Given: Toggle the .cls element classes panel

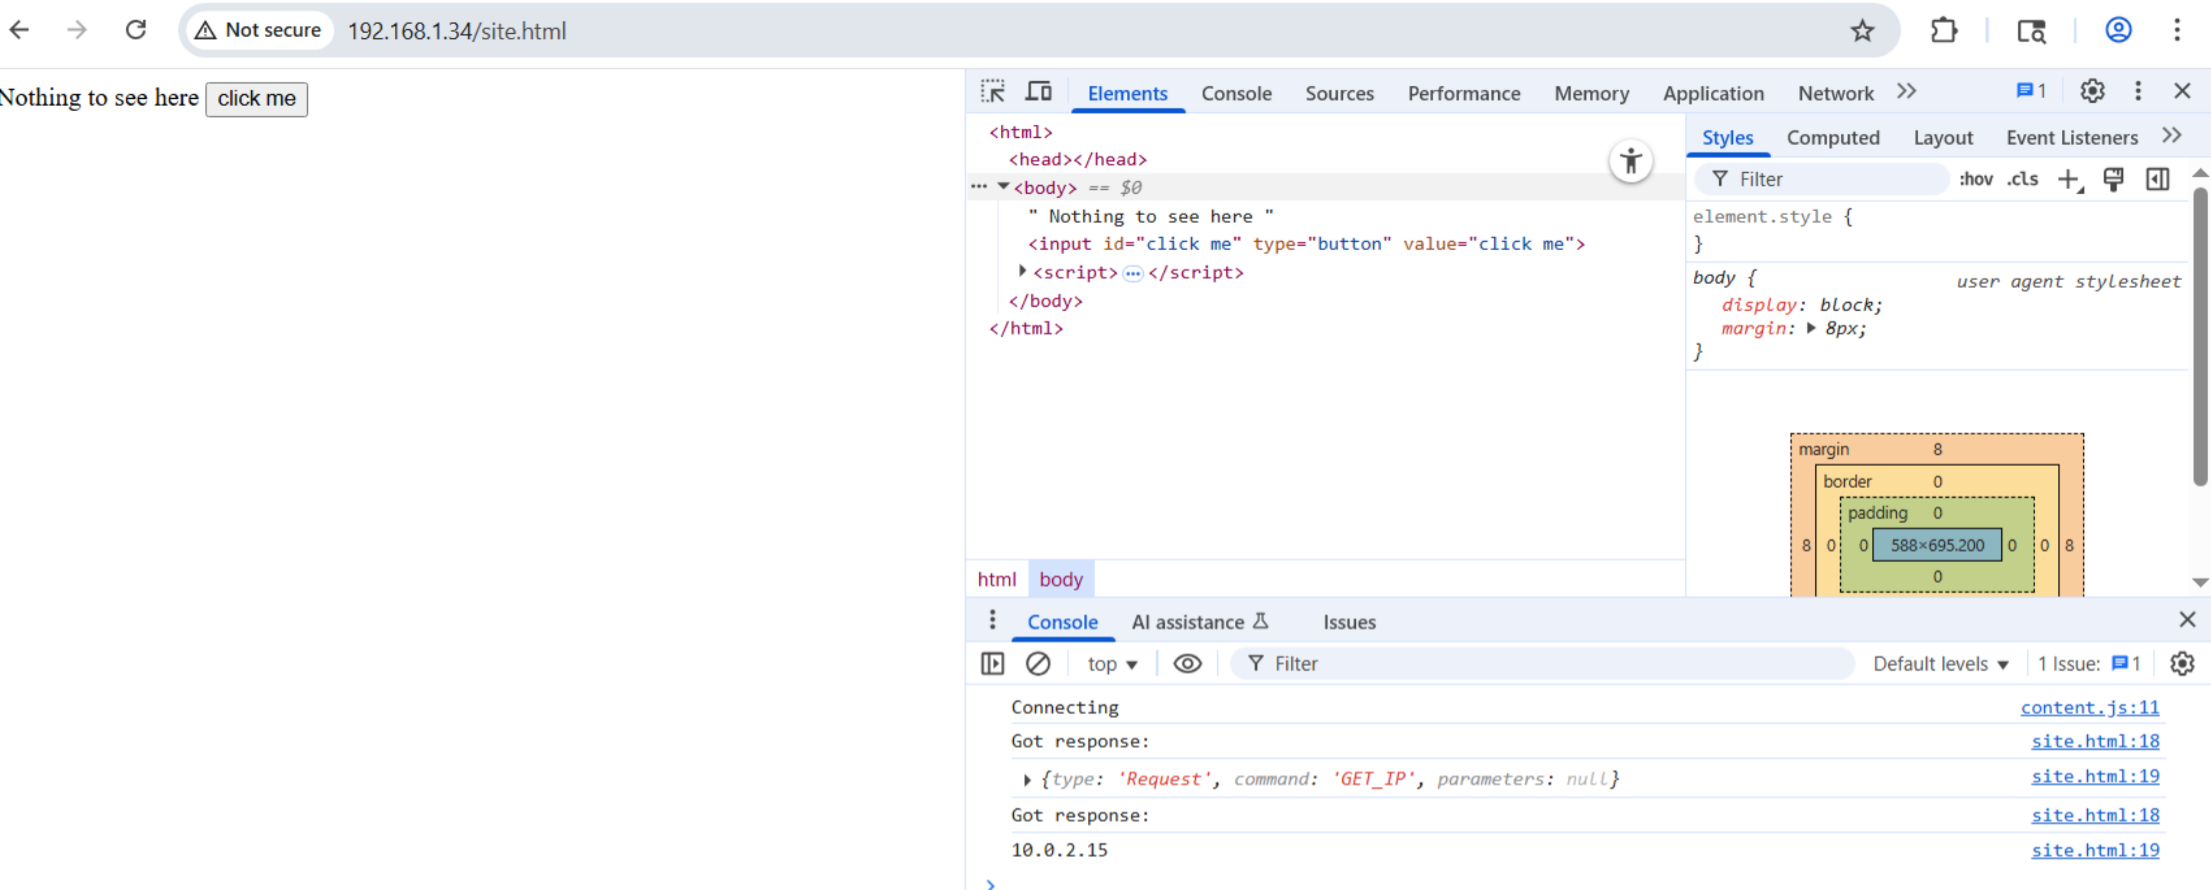Looking at the screenshot, I should click(2023, 179).
